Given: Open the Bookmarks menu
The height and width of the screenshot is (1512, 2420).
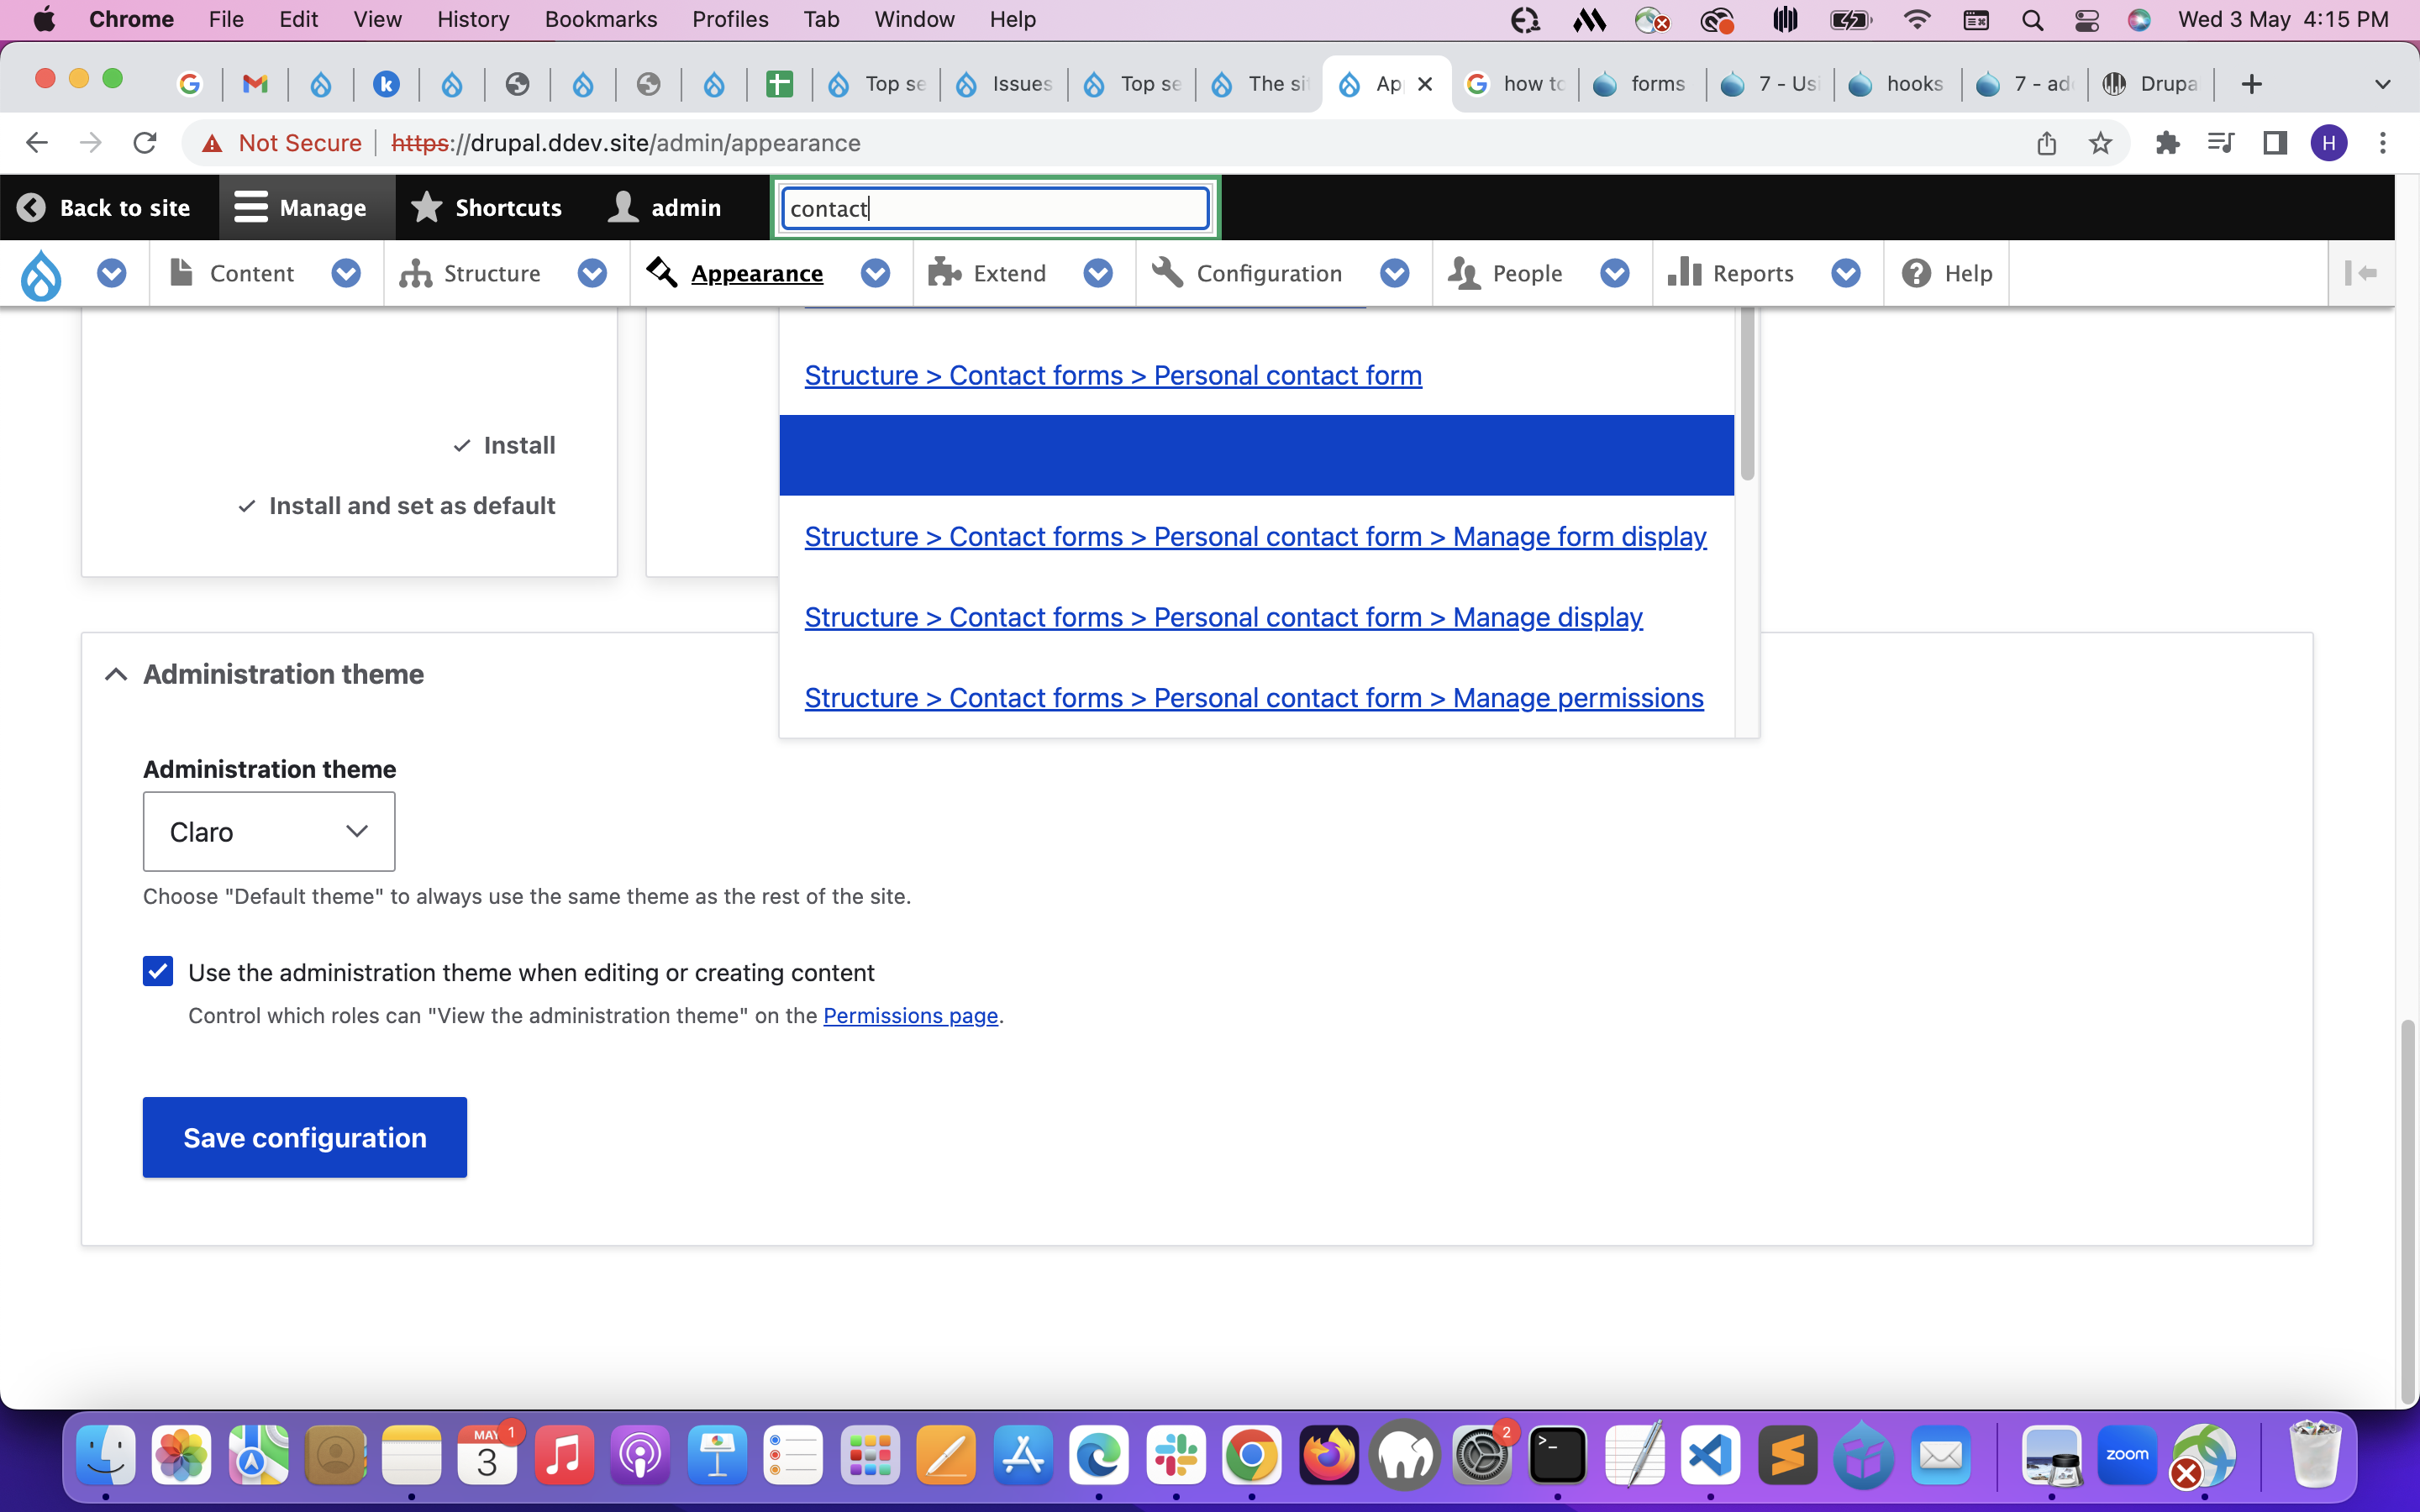Looking at the screenshot, I should [600, 19].
